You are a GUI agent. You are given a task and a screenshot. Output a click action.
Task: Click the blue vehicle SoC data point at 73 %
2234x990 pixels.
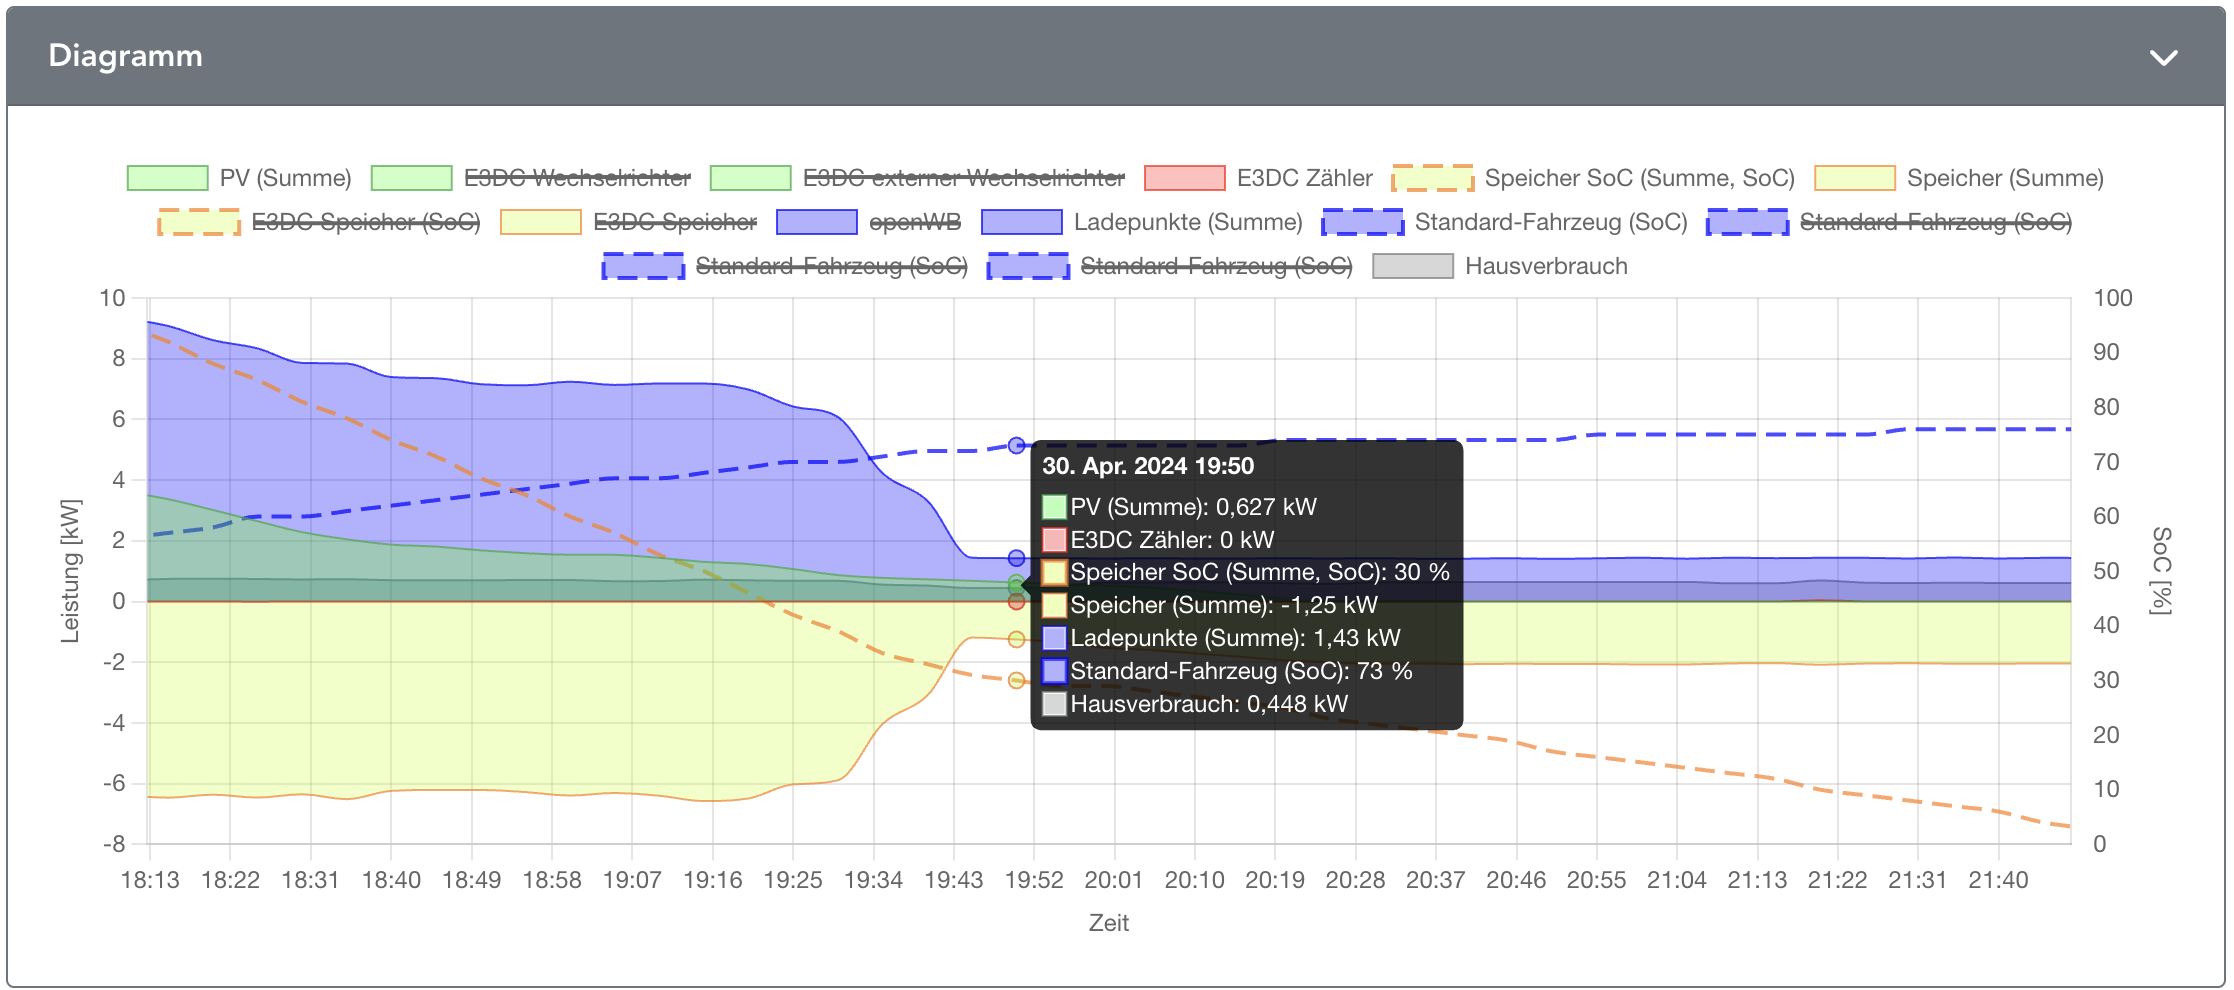(1016, 445)
